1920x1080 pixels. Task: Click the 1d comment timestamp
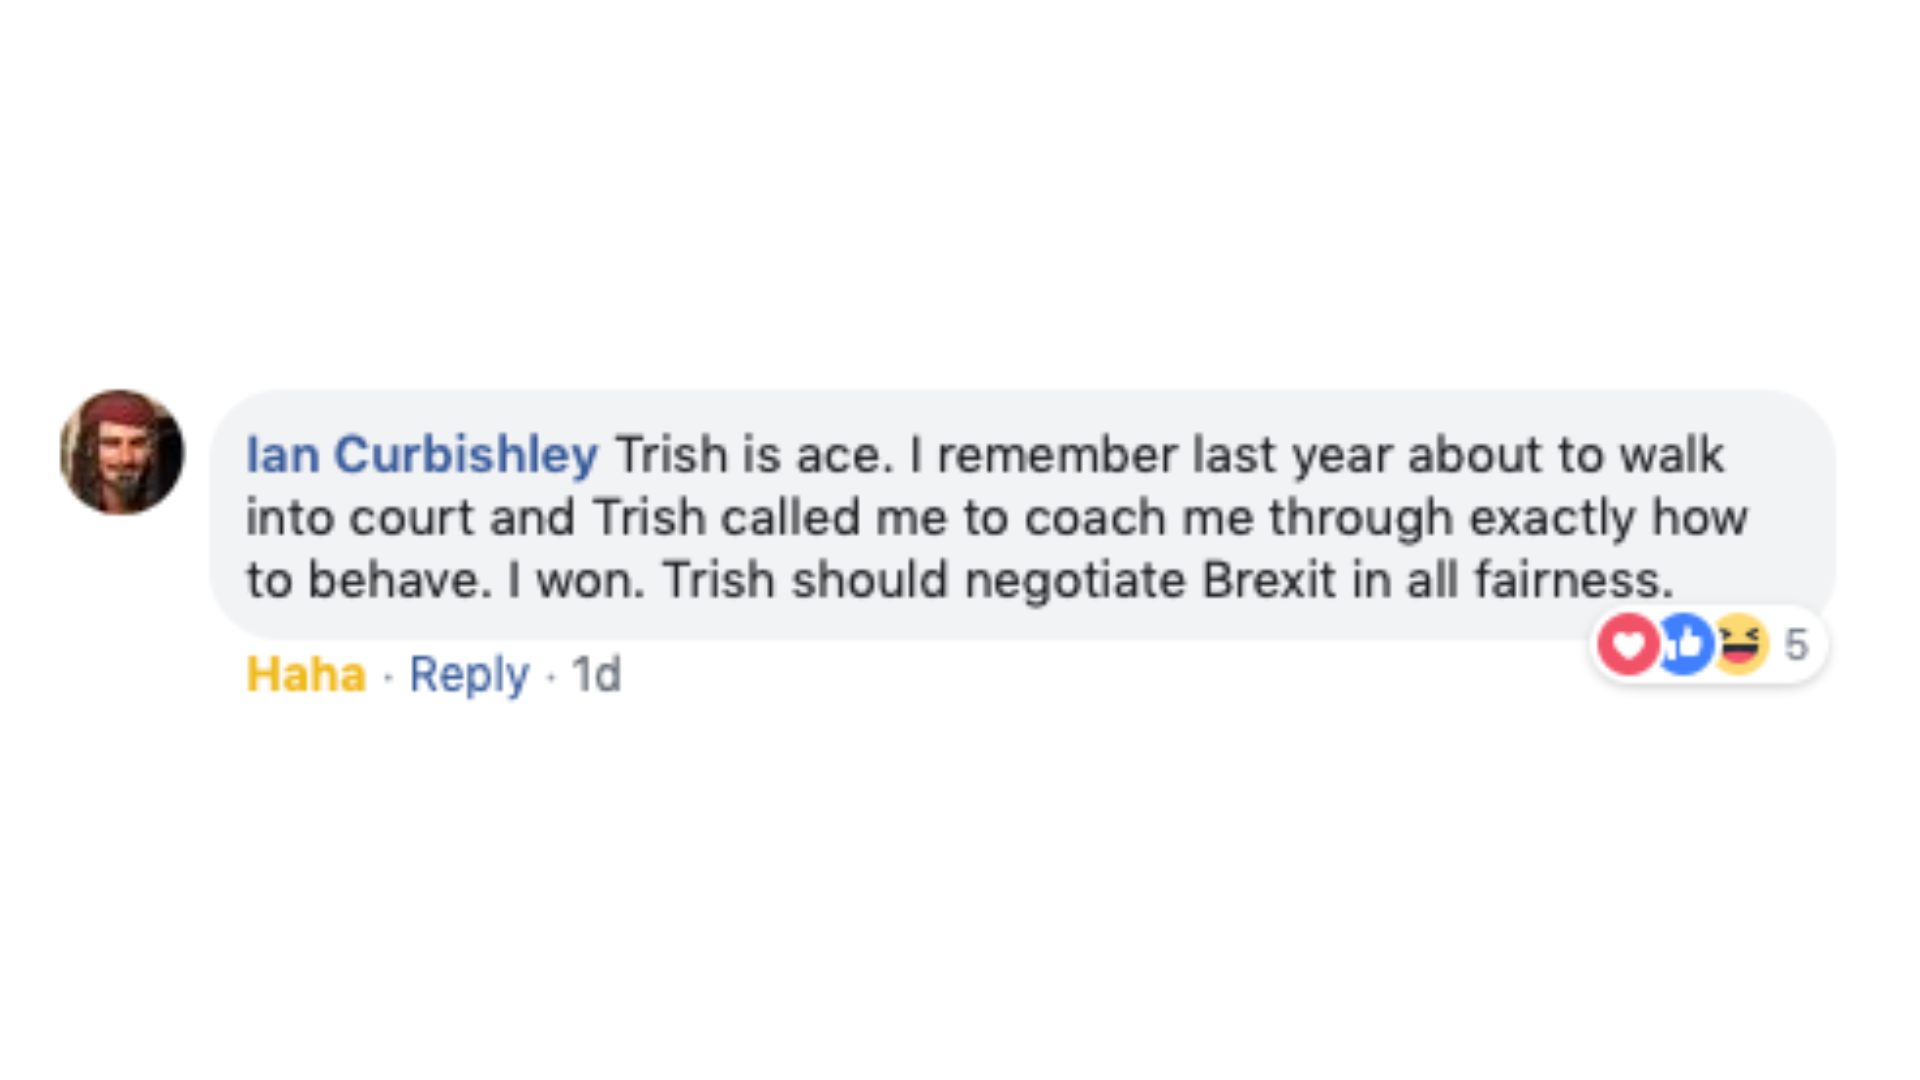[x=596, y=675]
